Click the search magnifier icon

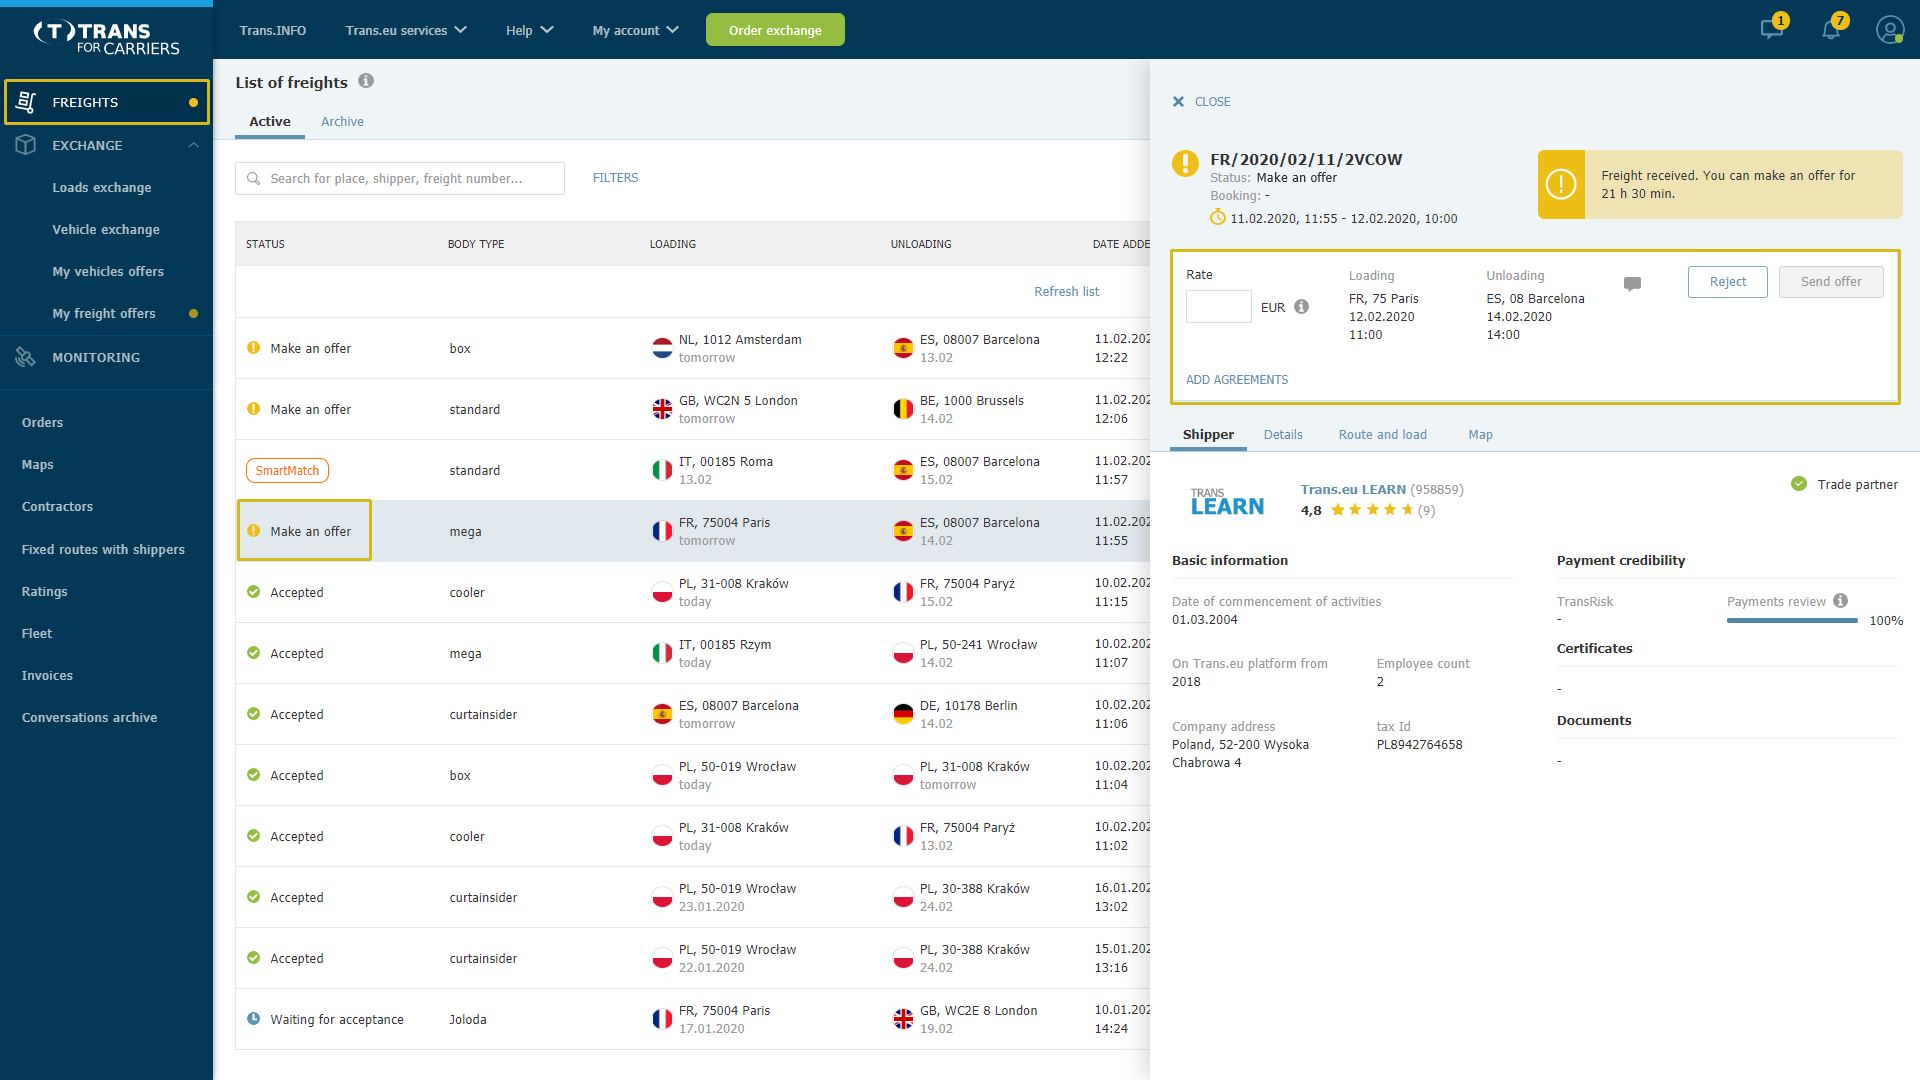254,179
